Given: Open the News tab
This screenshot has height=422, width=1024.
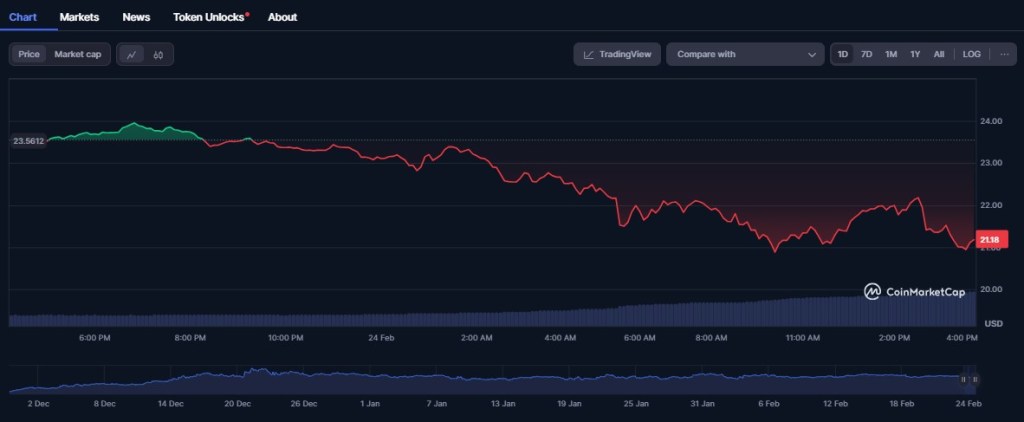Looking at the screenshot, I should point(136,17).
